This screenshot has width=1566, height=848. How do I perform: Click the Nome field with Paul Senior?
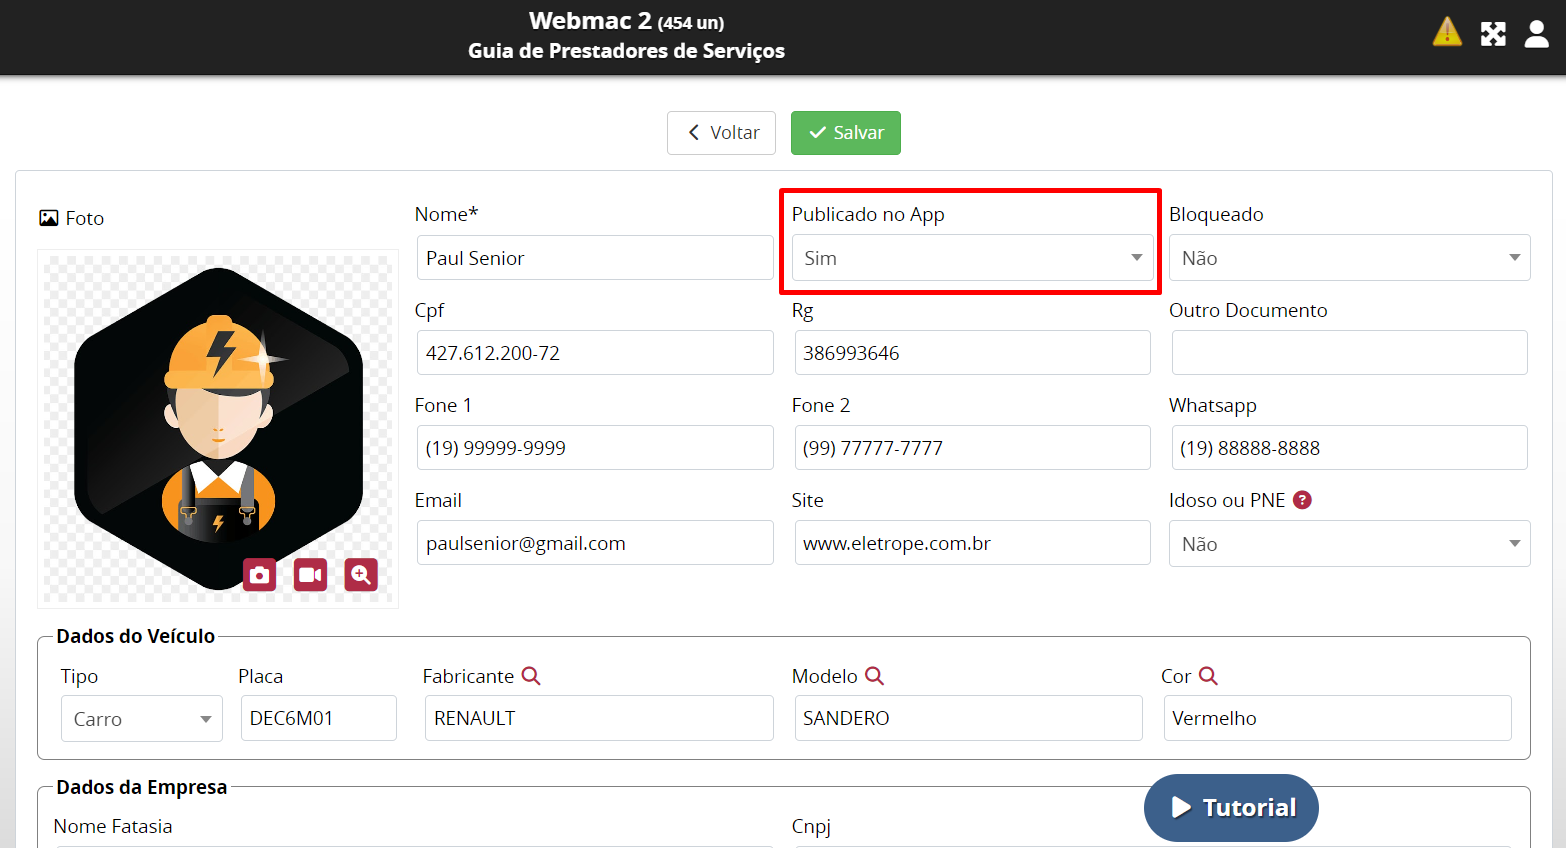click(x=594, y=258)
